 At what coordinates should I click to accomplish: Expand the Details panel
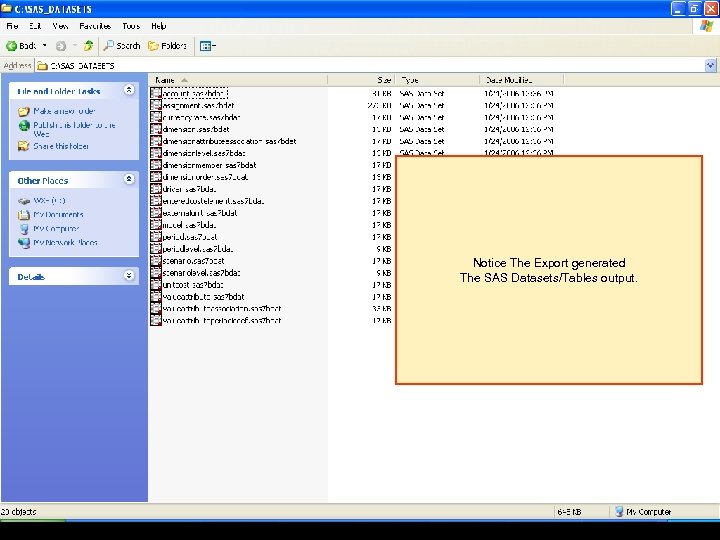click(x=129, y=276)
